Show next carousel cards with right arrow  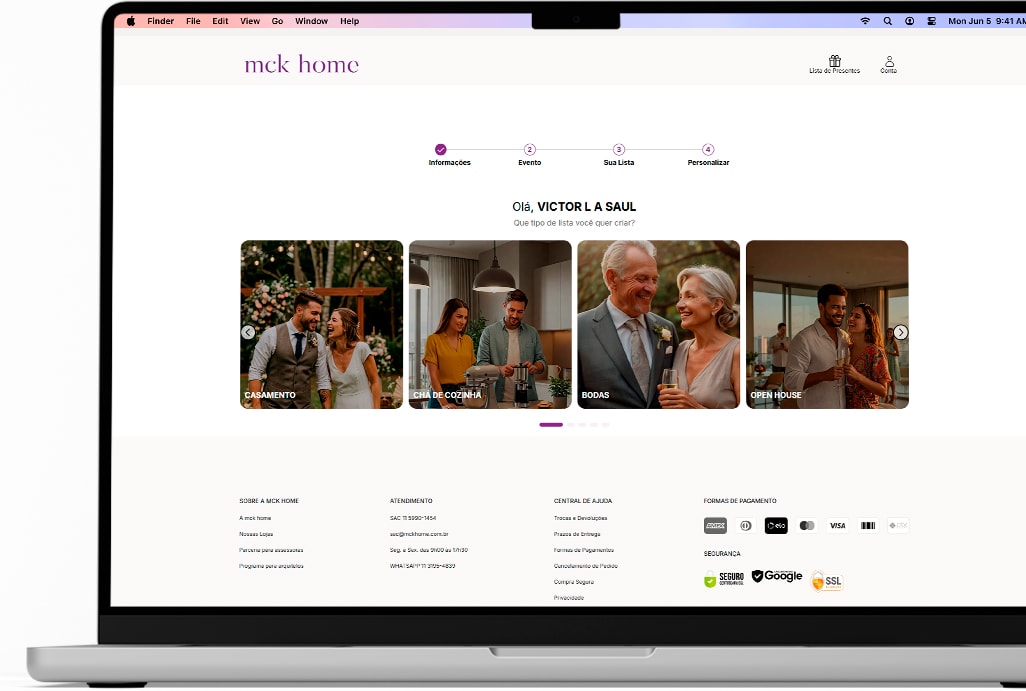coord(901,332)
